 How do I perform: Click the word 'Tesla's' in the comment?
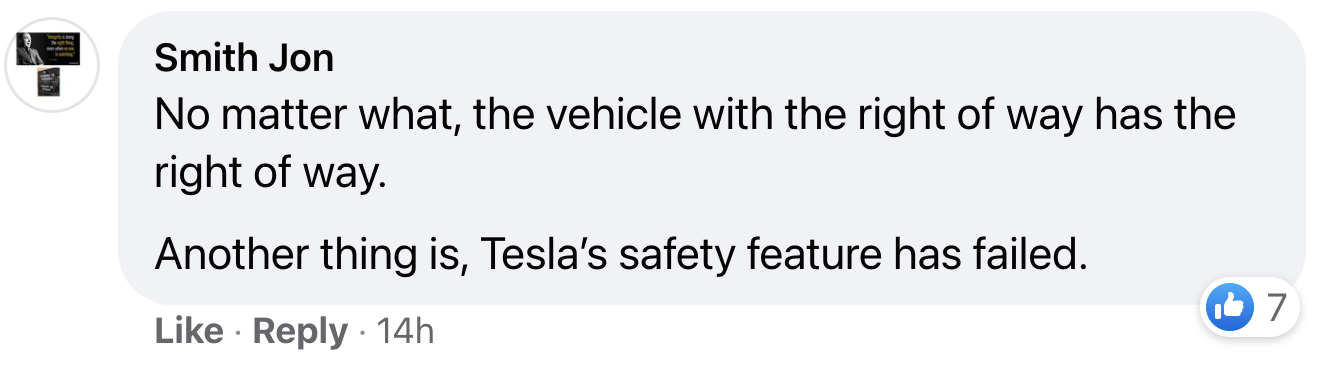pos(544,256)
